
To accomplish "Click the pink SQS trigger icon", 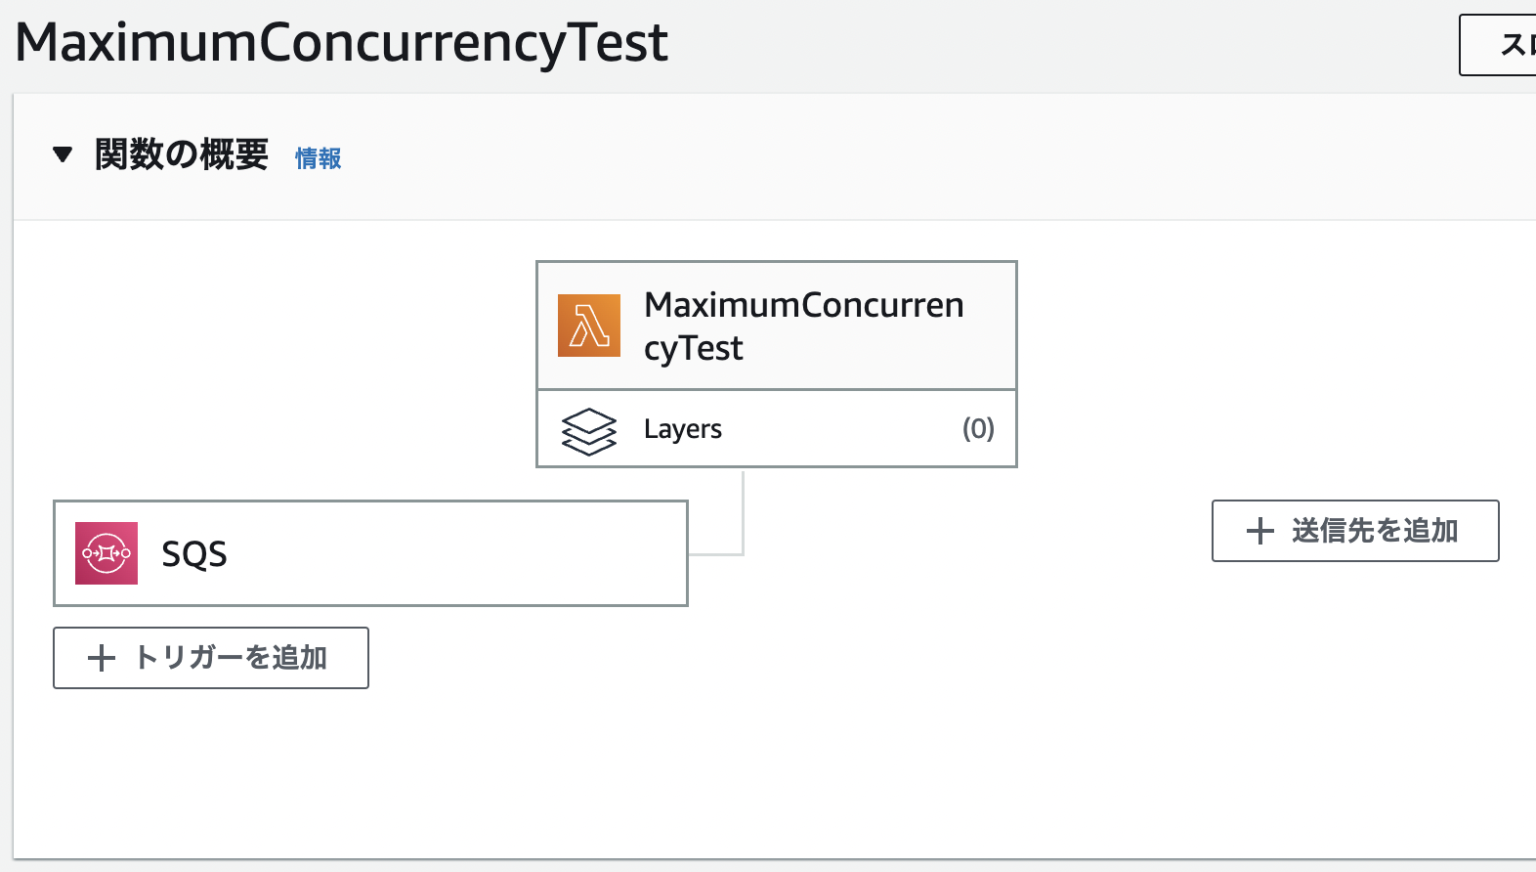I will pyautogui.click(x=106, y=553).
